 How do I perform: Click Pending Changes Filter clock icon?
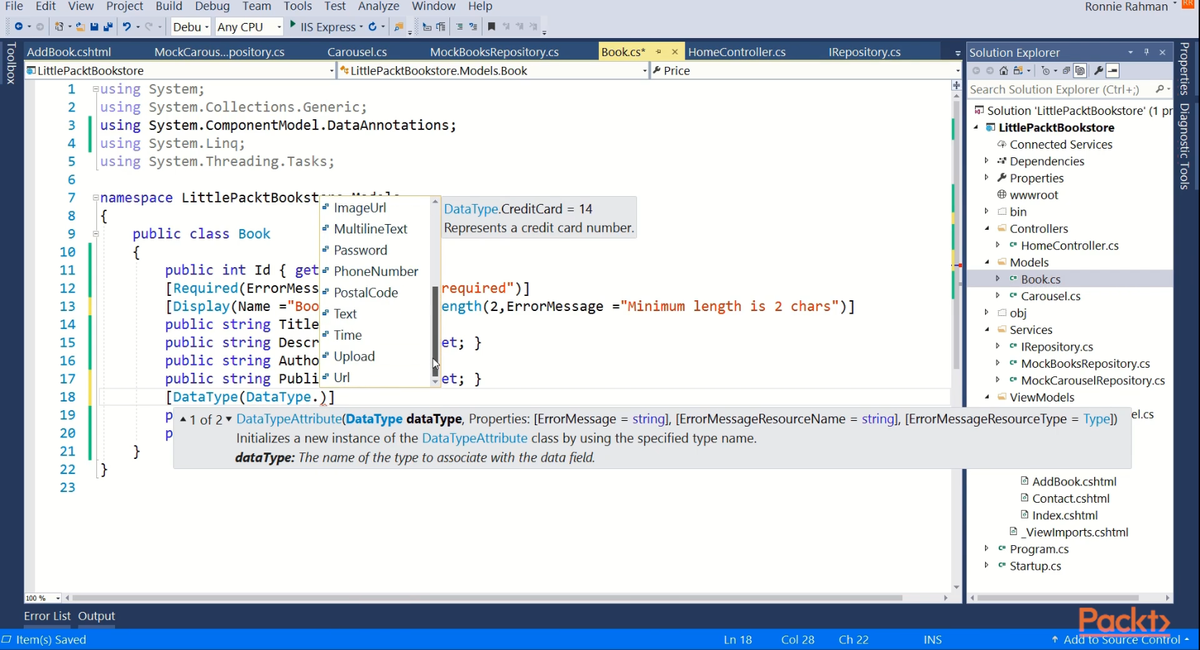[x=1046, y=70]
